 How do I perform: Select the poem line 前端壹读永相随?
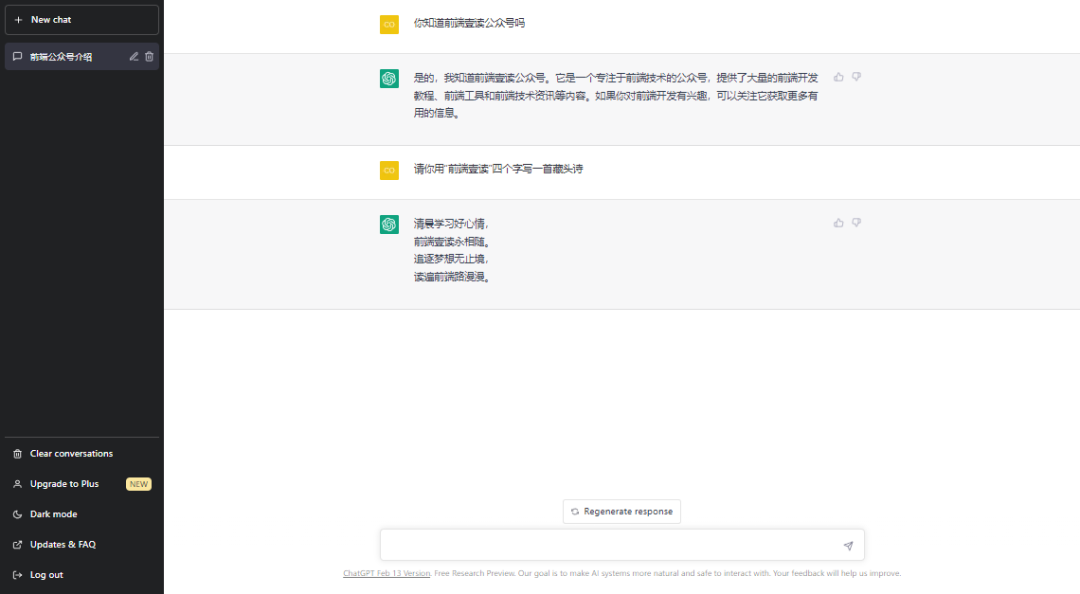click(x=451, y=242)
